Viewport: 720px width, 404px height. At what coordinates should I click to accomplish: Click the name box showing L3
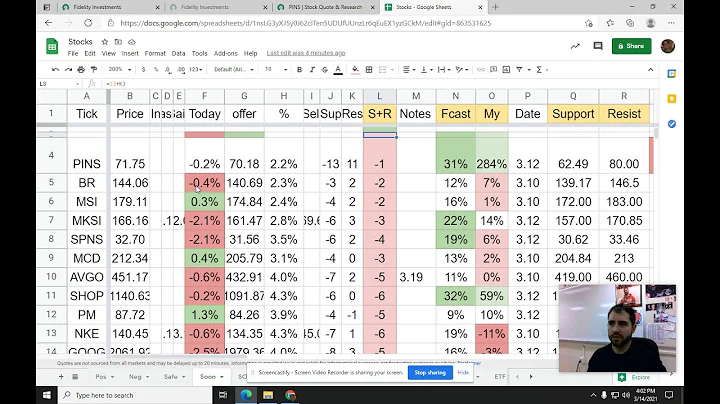pos(59,84)
